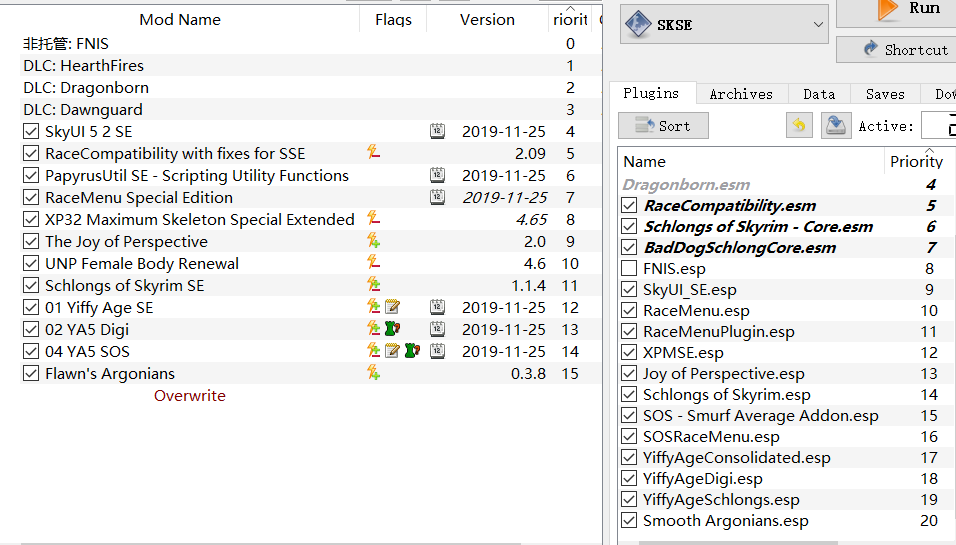Select version 4.65 of XP32 Skeleton
The image size is (956, 545).
click(531, 219)
